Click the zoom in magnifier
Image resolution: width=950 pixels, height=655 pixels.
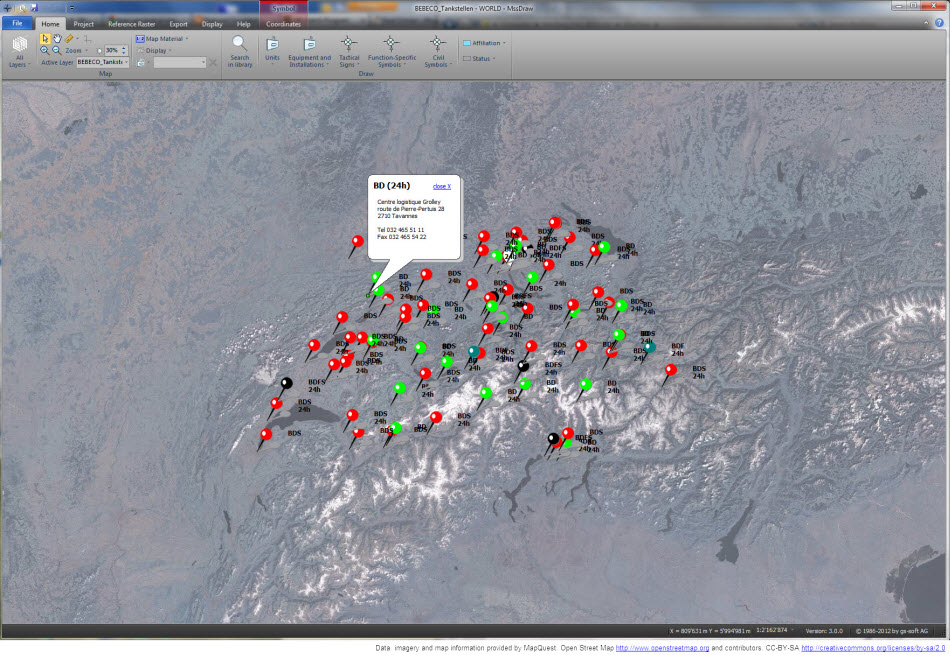point(45,50)
